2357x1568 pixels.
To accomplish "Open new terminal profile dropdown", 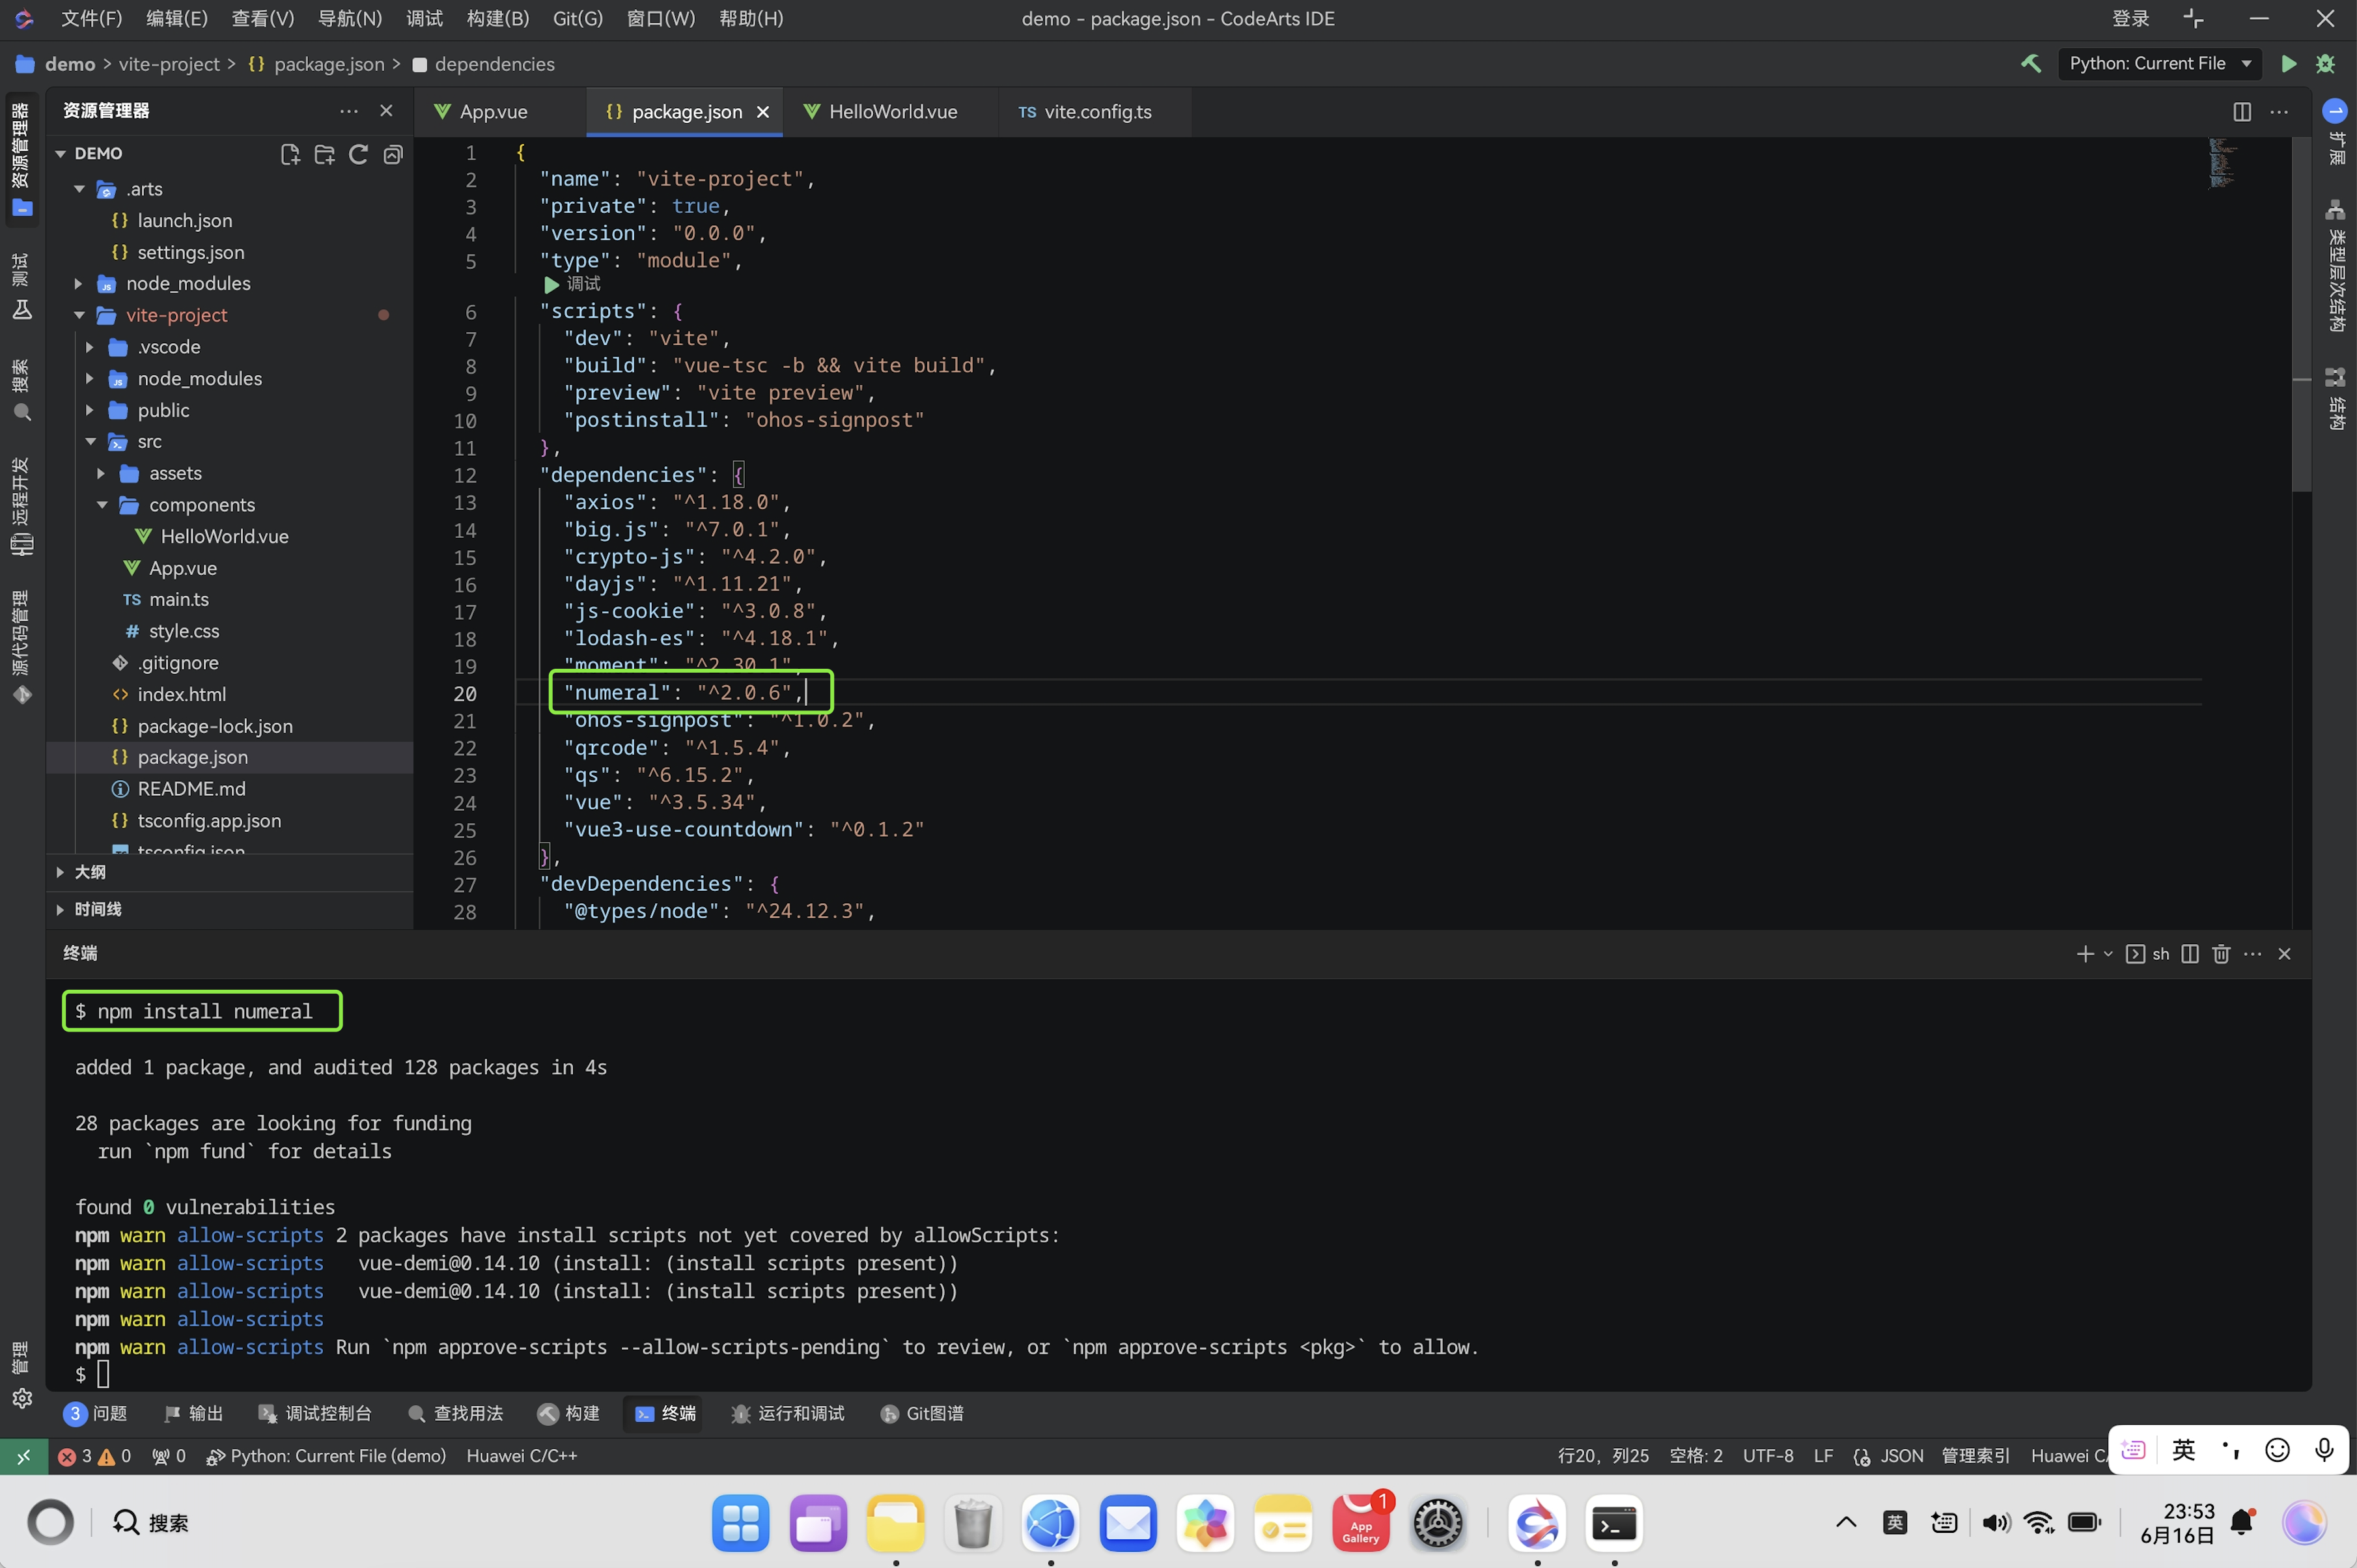I will (x=2108, y=954).
